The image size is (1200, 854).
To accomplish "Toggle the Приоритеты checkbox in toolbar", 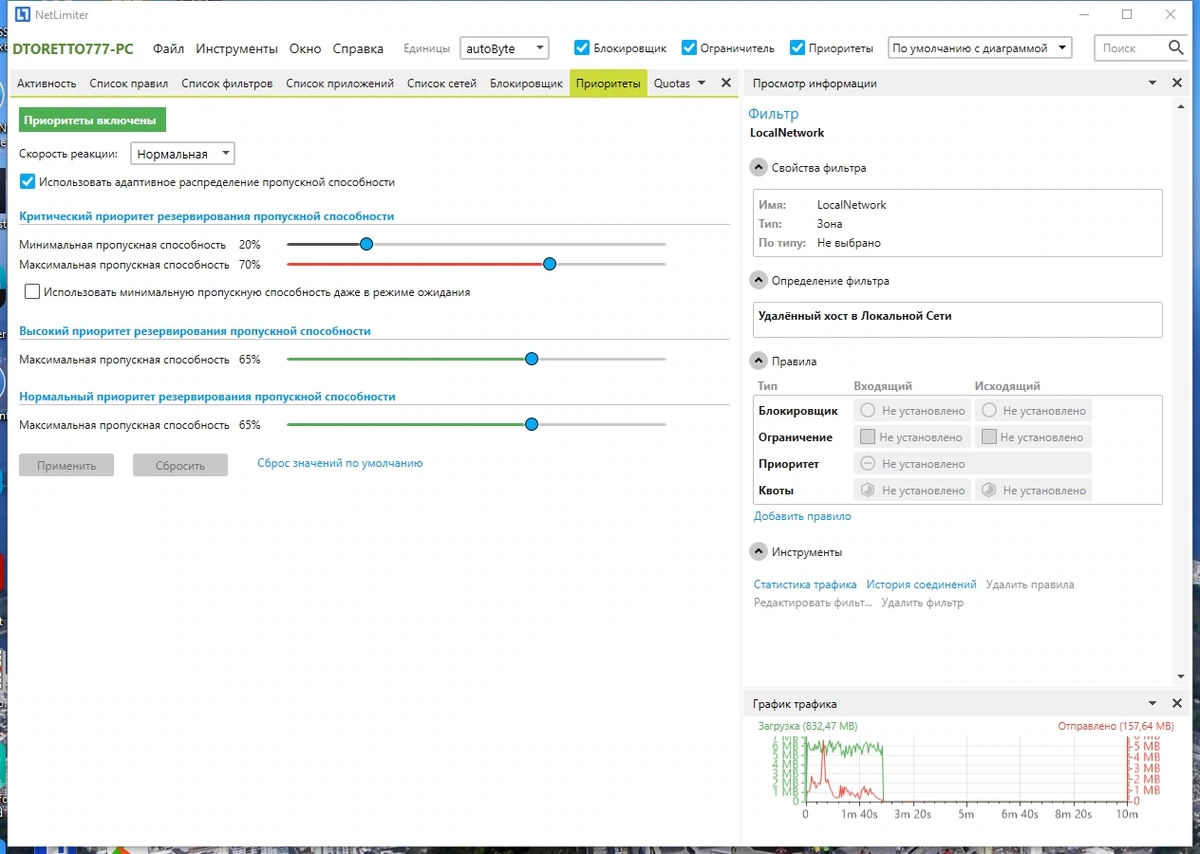I will click(797, 48).
